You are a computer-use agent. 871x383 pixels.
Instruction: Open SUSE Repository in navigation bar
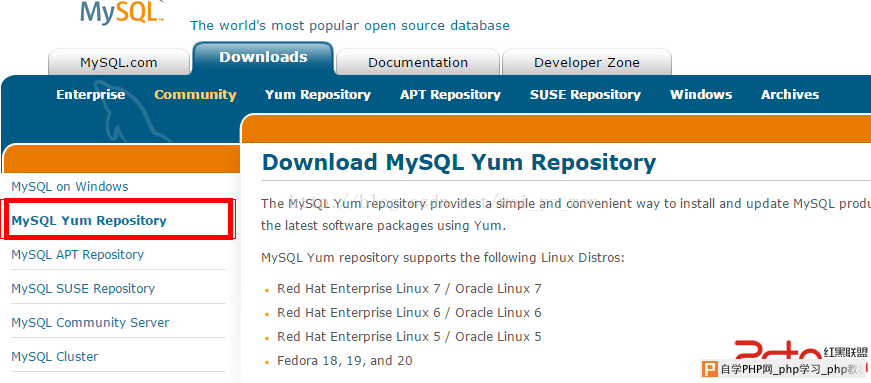pyautogui.click(x=585, y=94)
